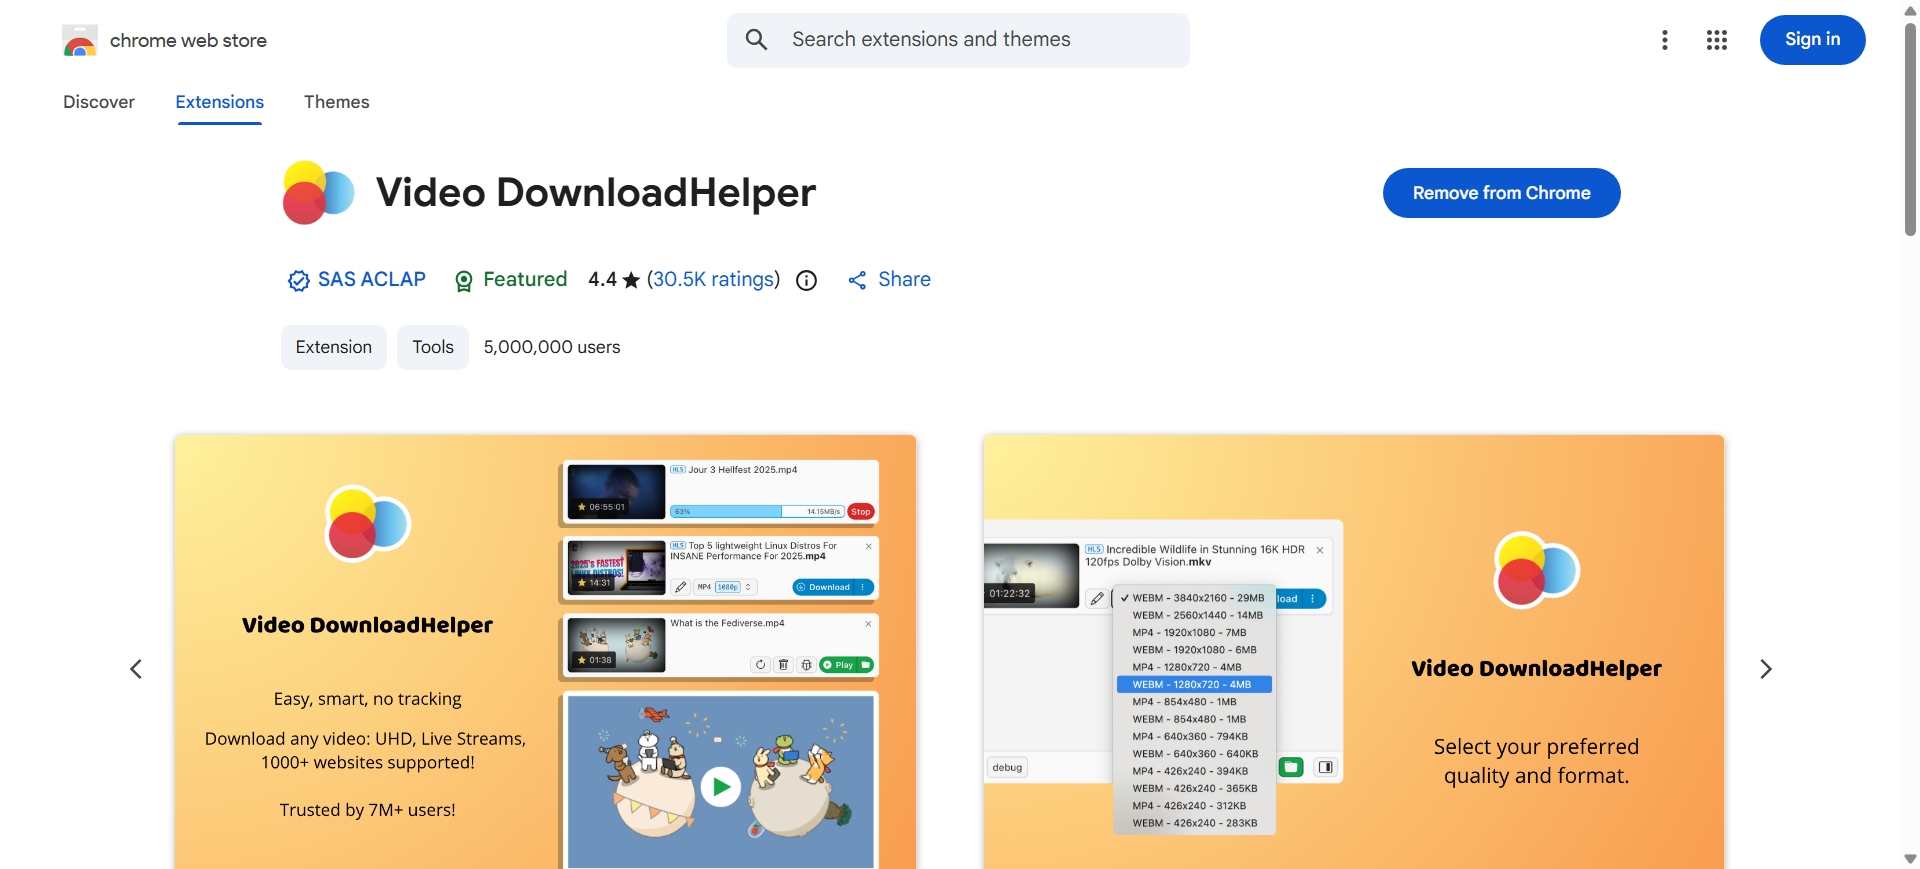Click the 4.4 star rating icon
Screen dimensions: 1920x869
pos(631,280)
